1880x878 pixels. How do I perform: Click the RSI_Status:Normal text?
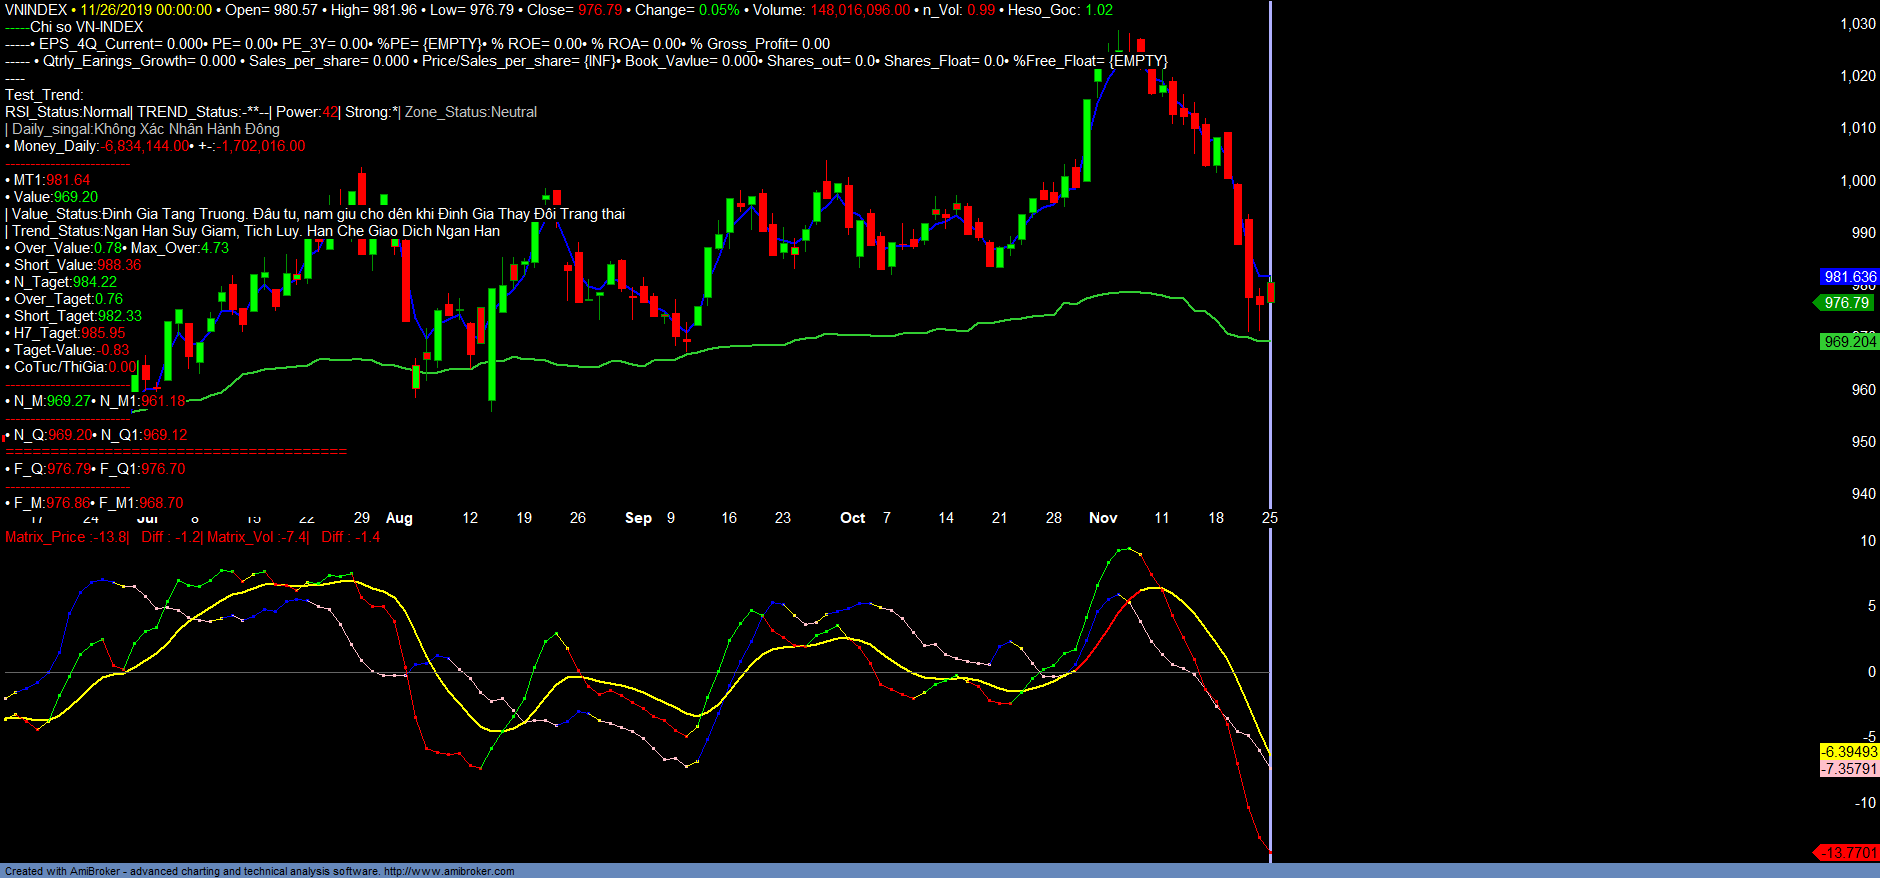point(67,112)
